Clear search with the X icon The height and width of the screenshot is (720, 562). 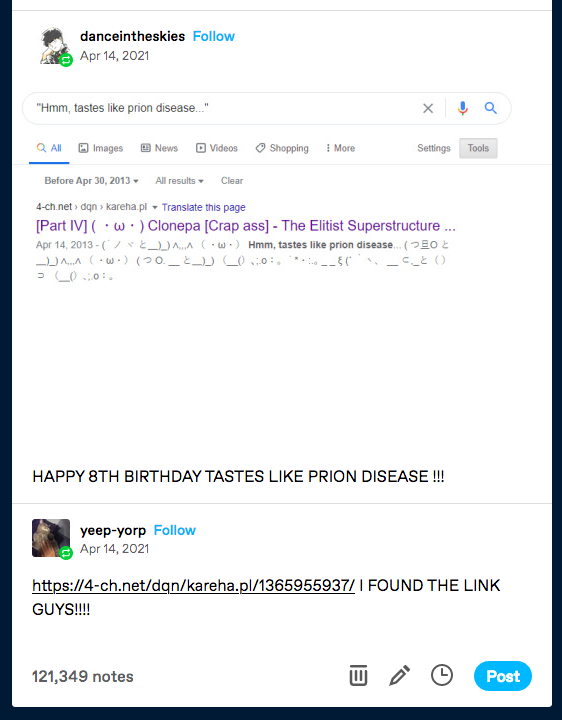coord(428,108)
